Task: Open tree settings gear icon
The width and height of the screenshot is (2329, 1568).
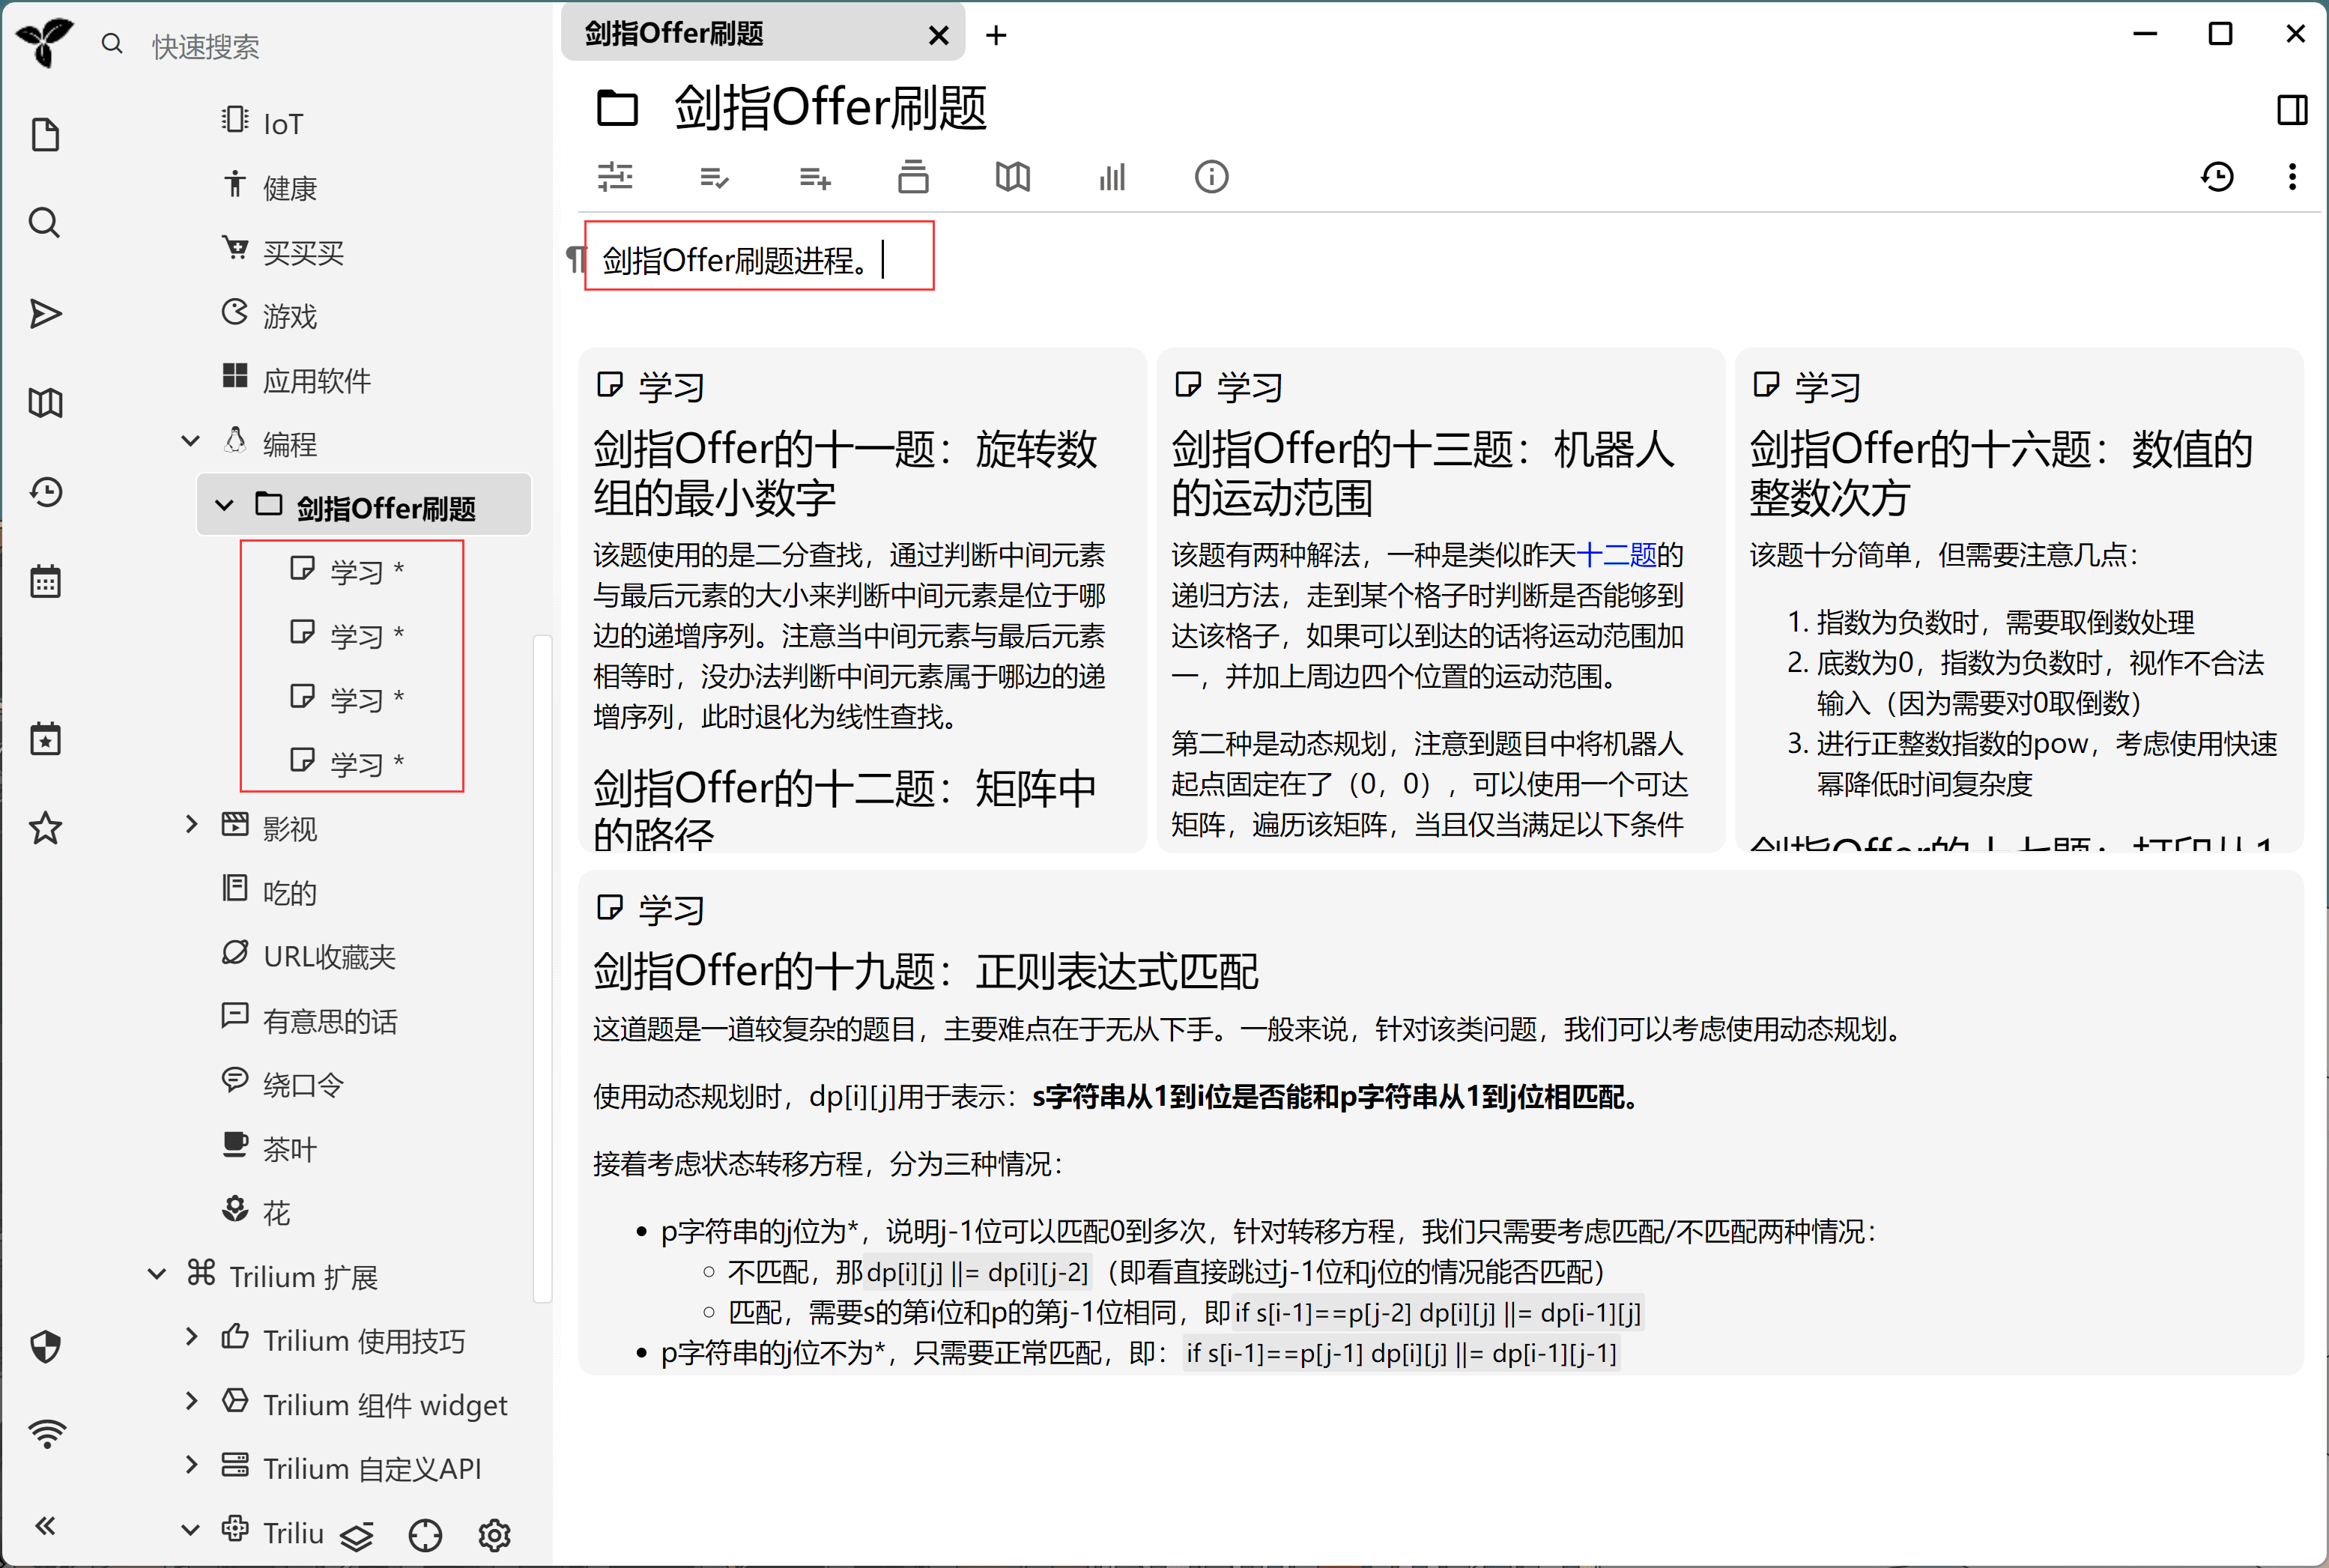Action: [494, 1535]
